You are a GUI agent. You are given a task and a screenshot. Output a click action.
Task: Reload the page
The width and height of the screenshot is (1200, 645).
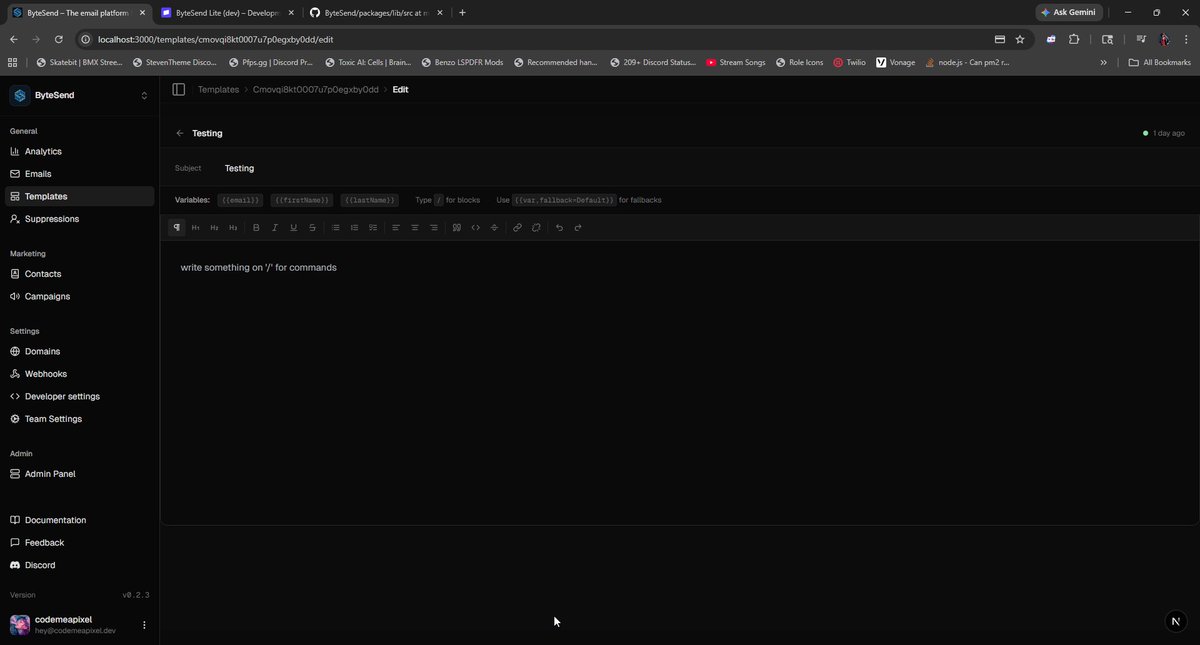coord(59,39)
